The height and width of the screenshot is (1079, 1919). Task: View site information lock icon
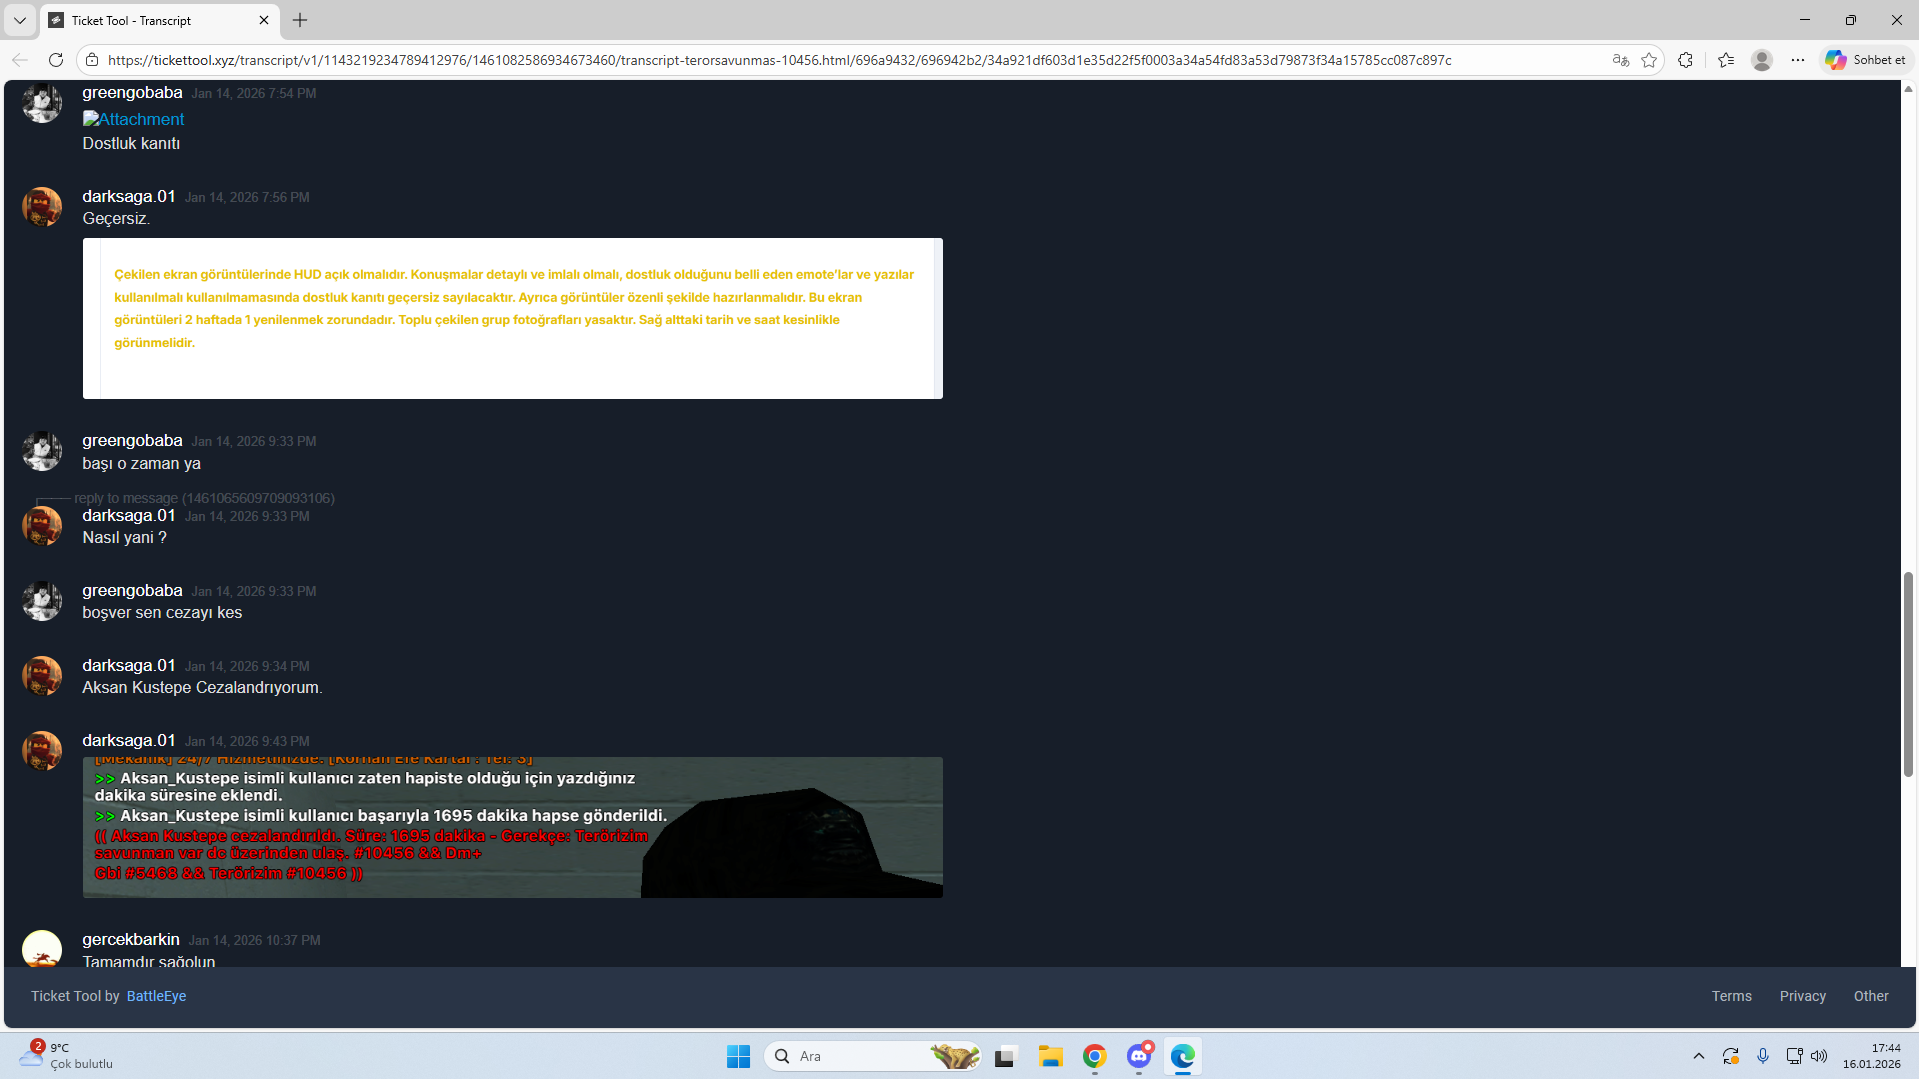pos(92,60)
